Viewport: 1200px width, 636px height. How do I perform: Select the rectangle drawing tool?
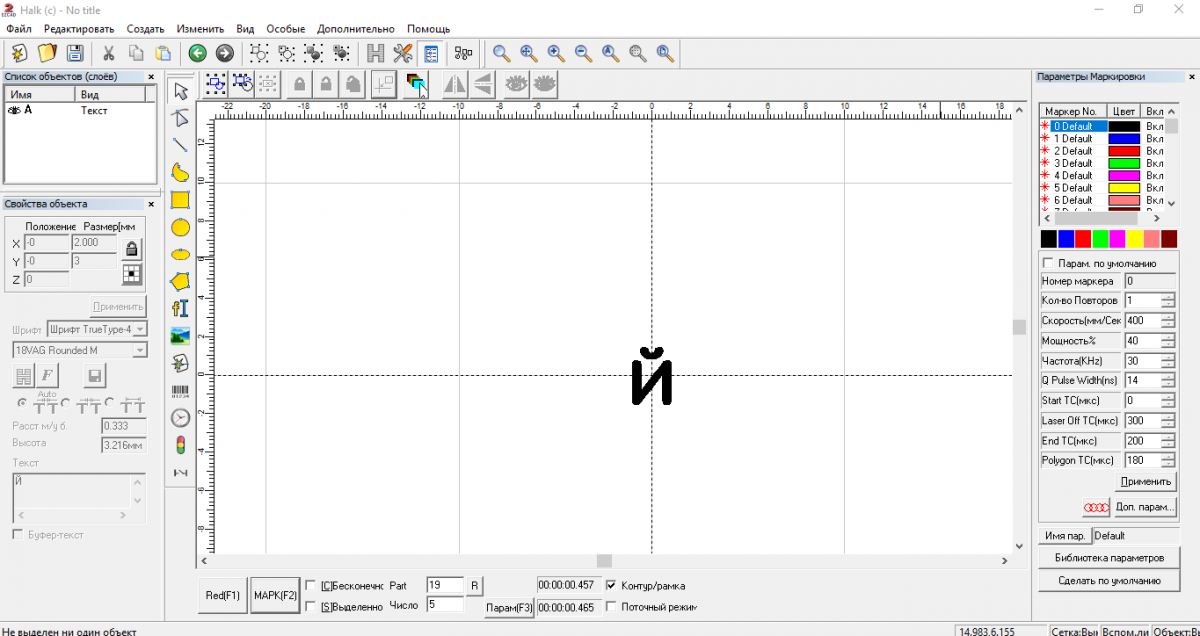180,200
